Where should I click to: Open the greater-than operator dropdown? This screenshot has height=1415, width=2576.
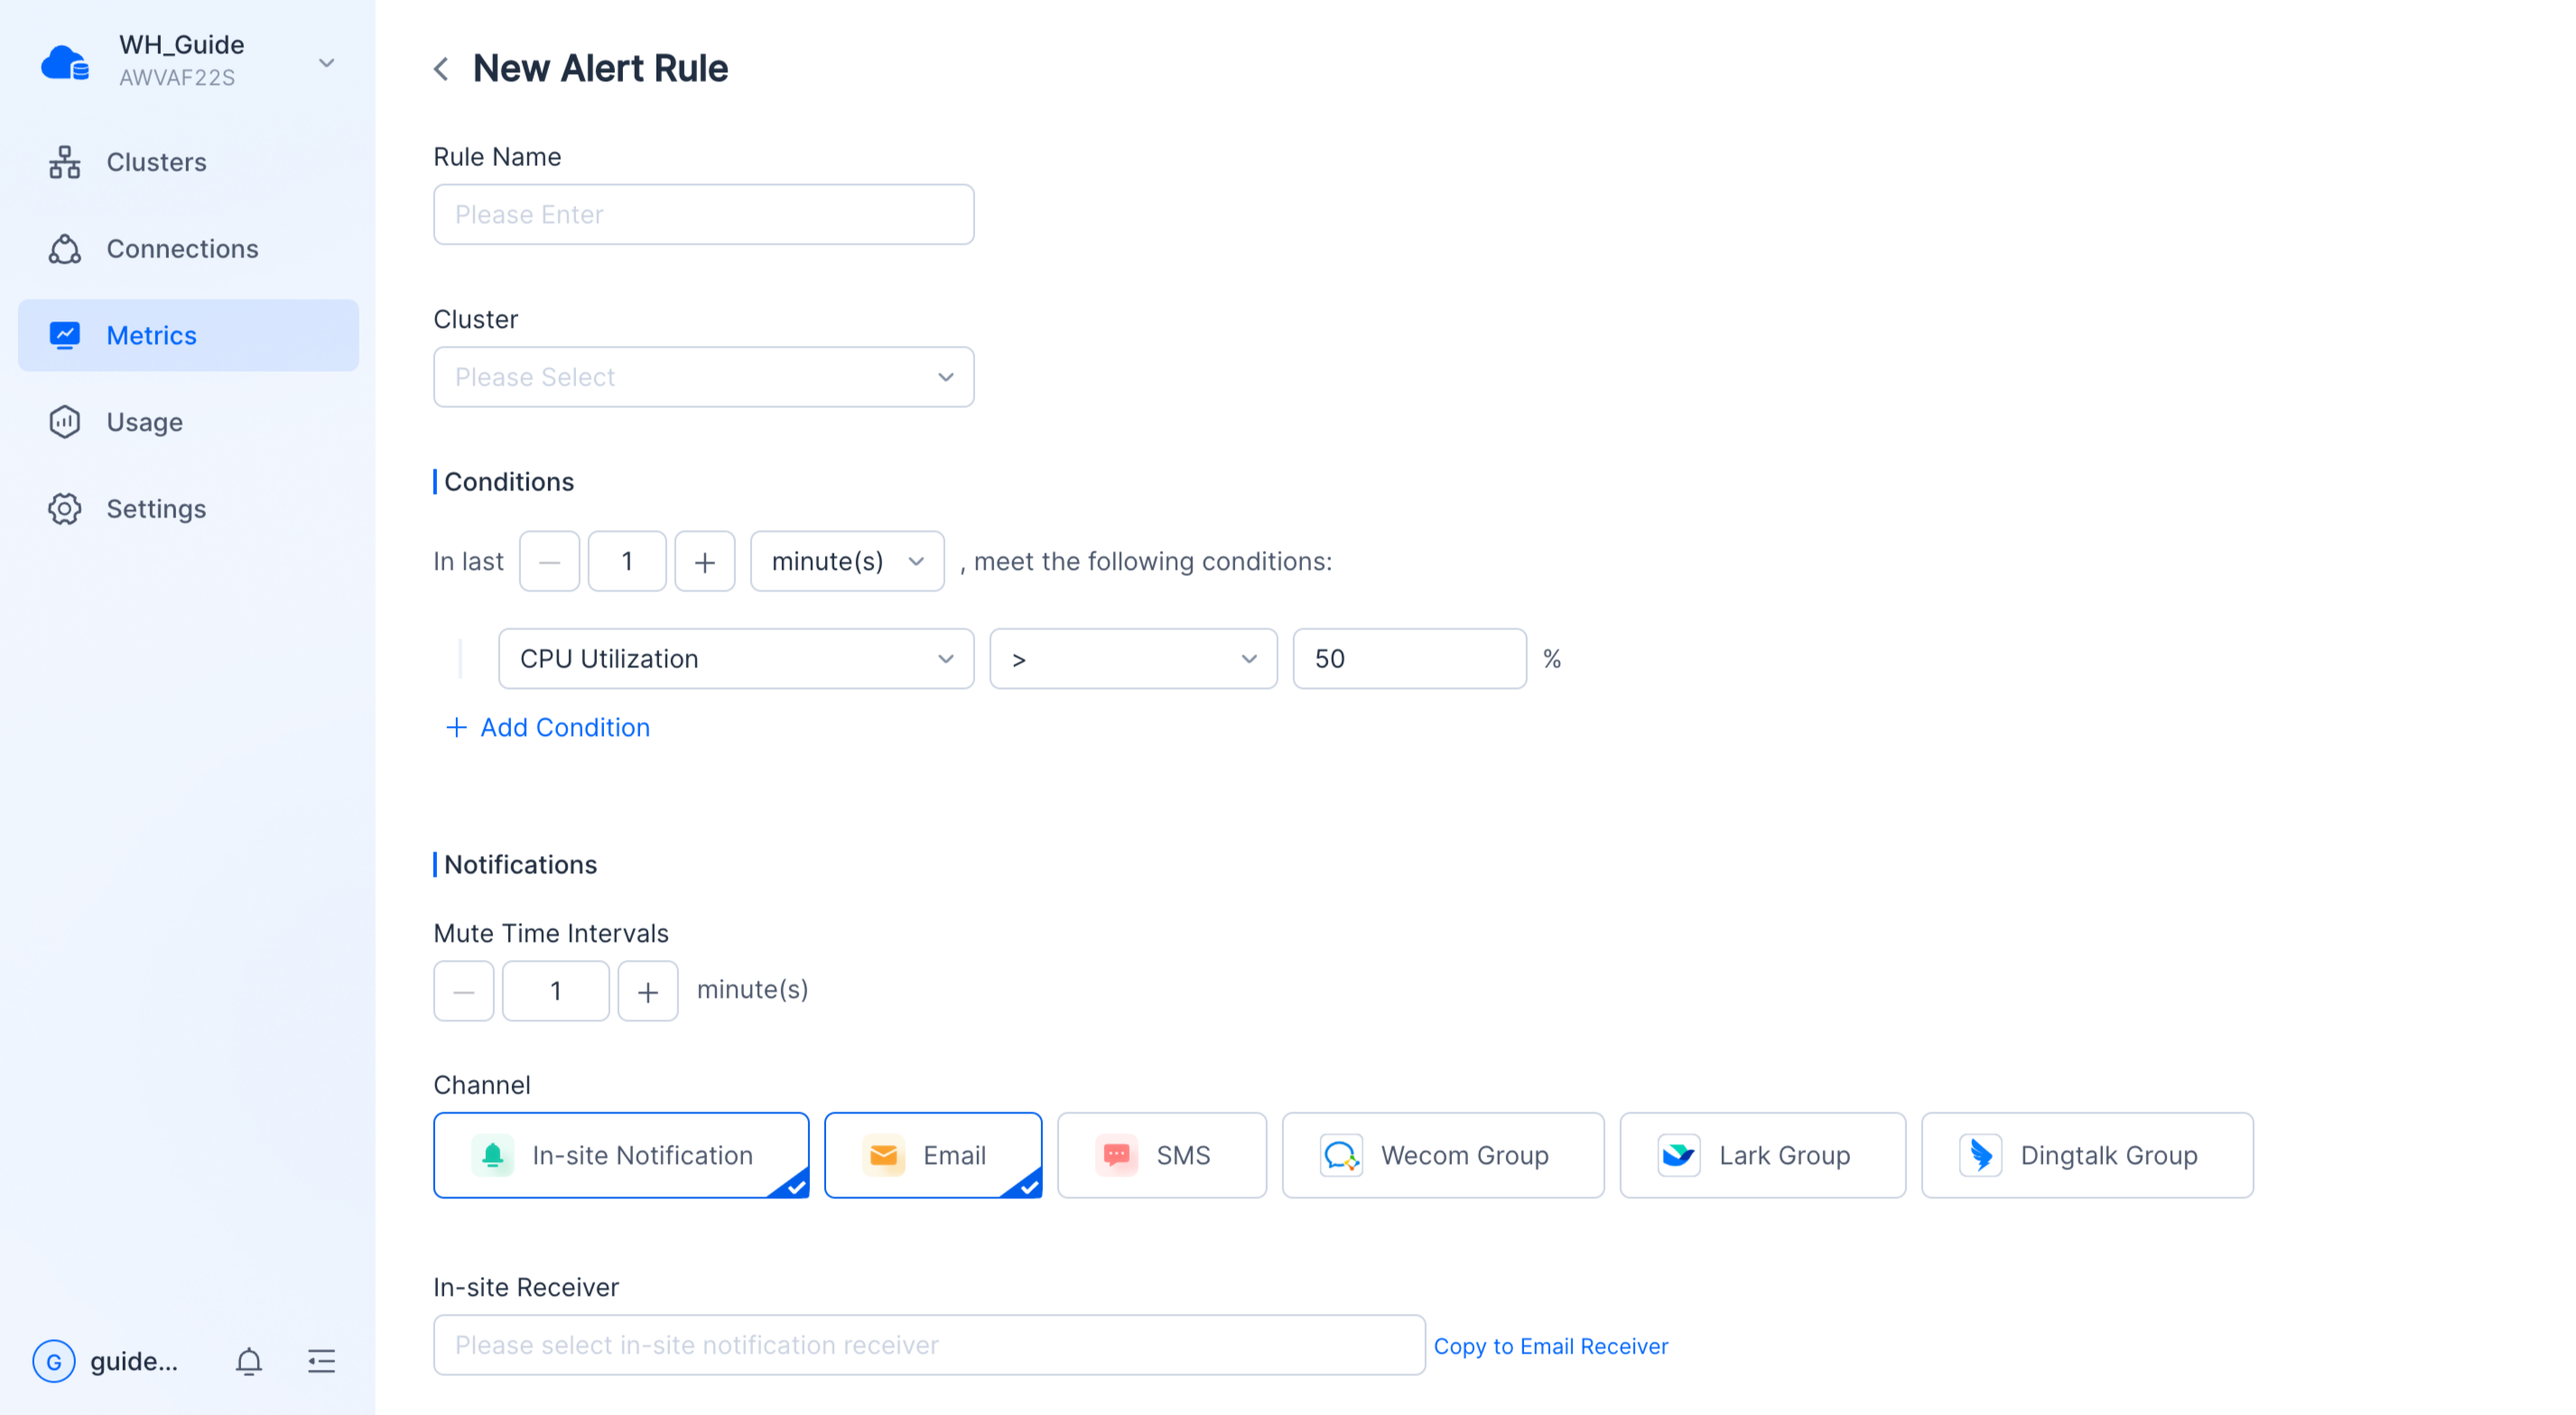[1133, 658]
